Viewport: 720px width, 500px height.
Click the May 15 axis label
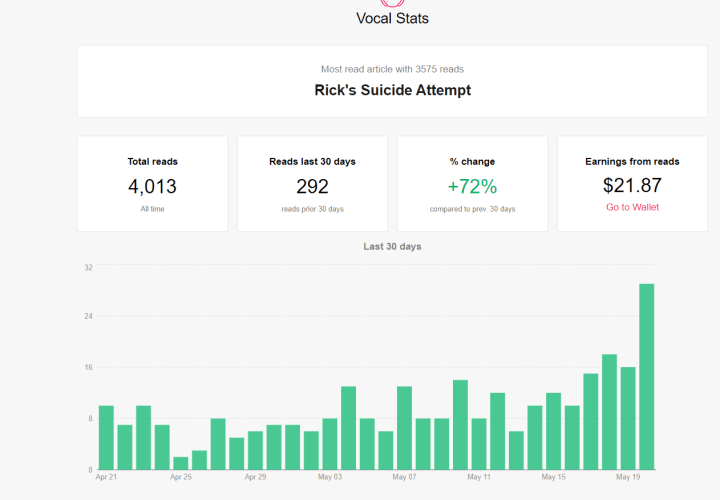[x=553, y=477]
